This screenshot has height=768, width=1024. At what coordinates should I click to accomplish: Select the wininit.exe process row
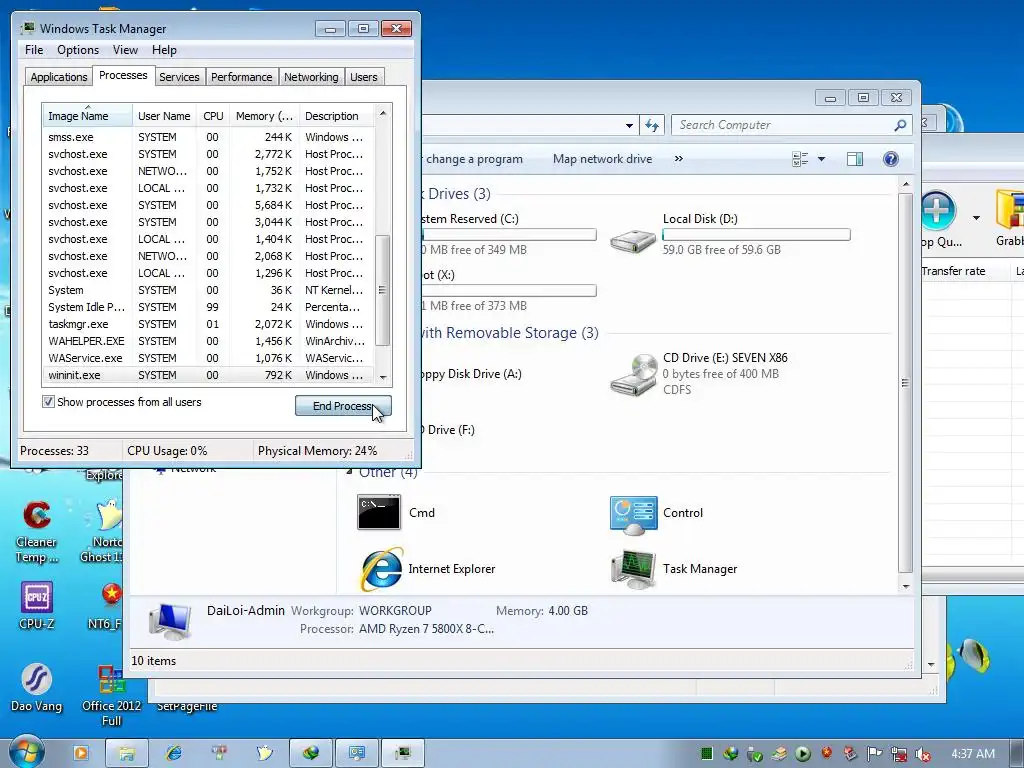(208, 375)
